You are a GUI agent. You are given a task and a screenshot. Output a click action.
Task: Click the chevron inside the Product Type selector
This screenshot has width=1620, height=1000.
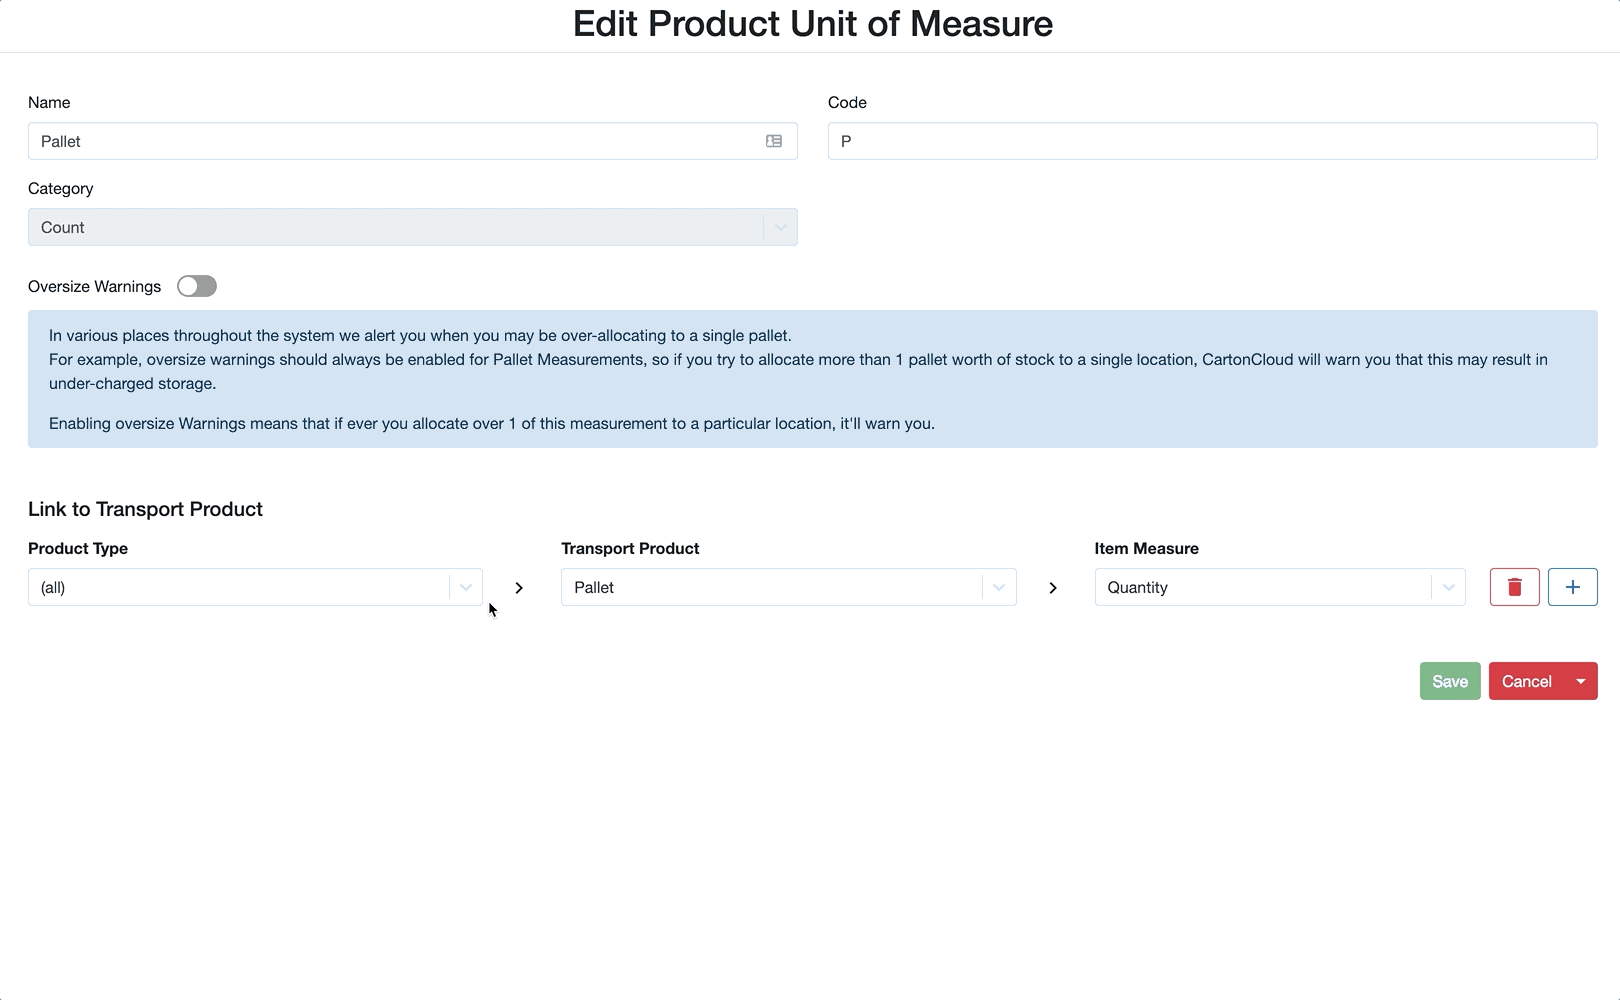click(465, 587)
